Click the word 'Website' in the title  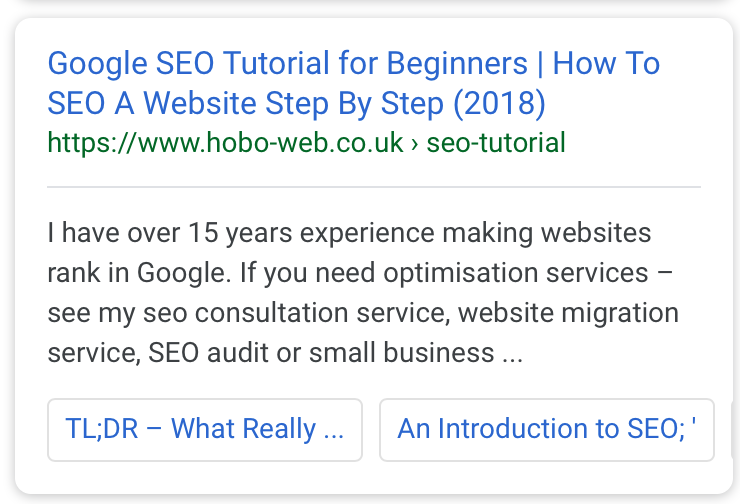[x=200, y=103]
